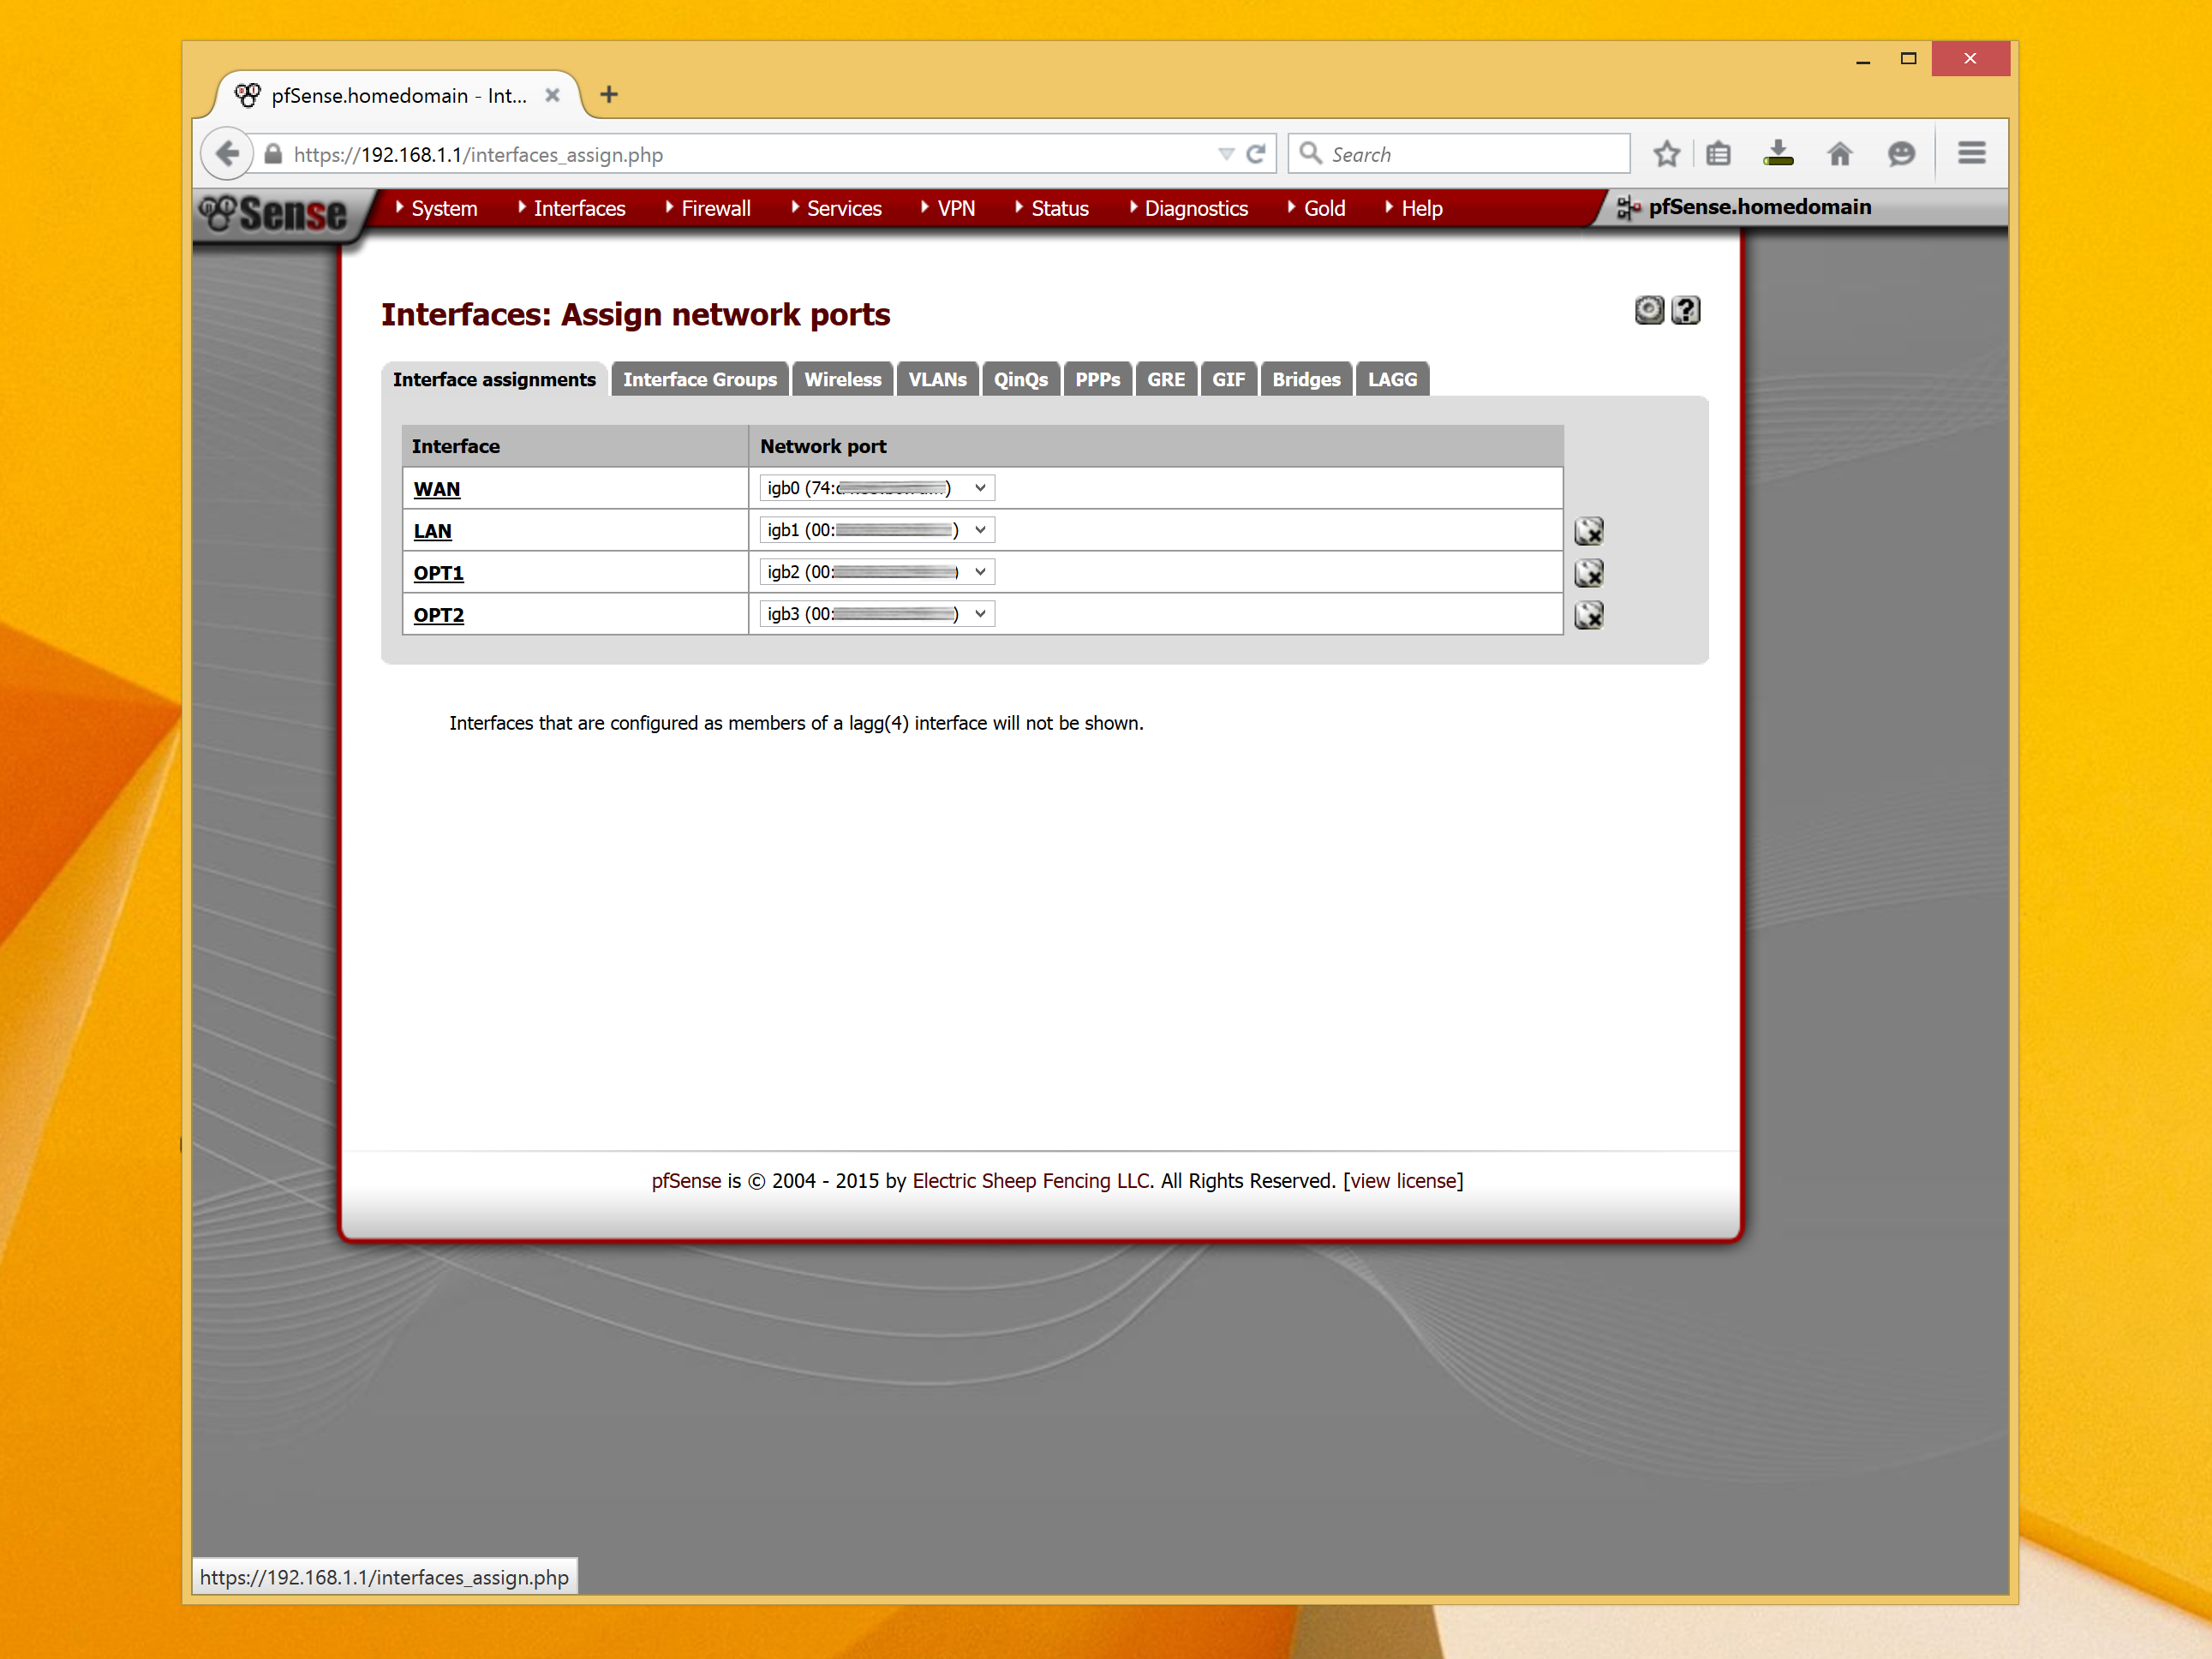Open the LAN network port dropdown

(877, 530)
